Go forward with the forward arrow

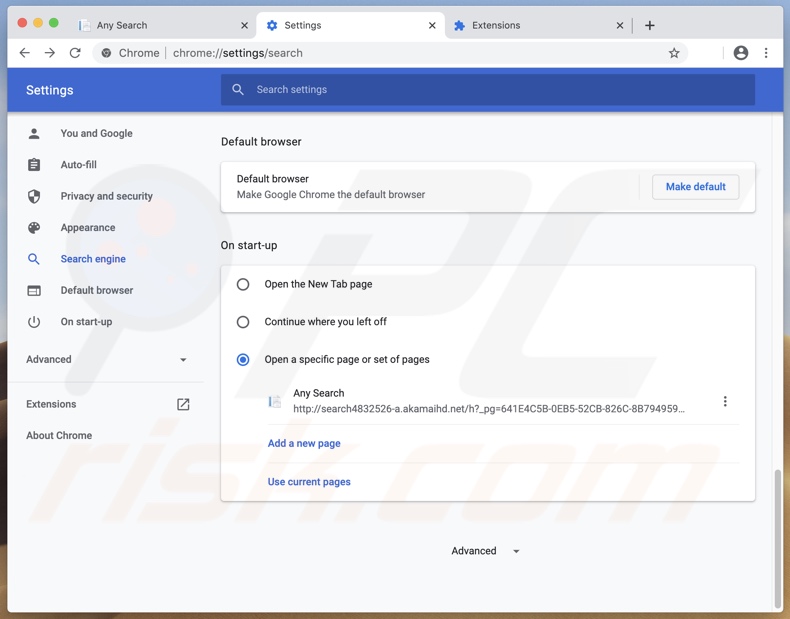coord(49,53)
